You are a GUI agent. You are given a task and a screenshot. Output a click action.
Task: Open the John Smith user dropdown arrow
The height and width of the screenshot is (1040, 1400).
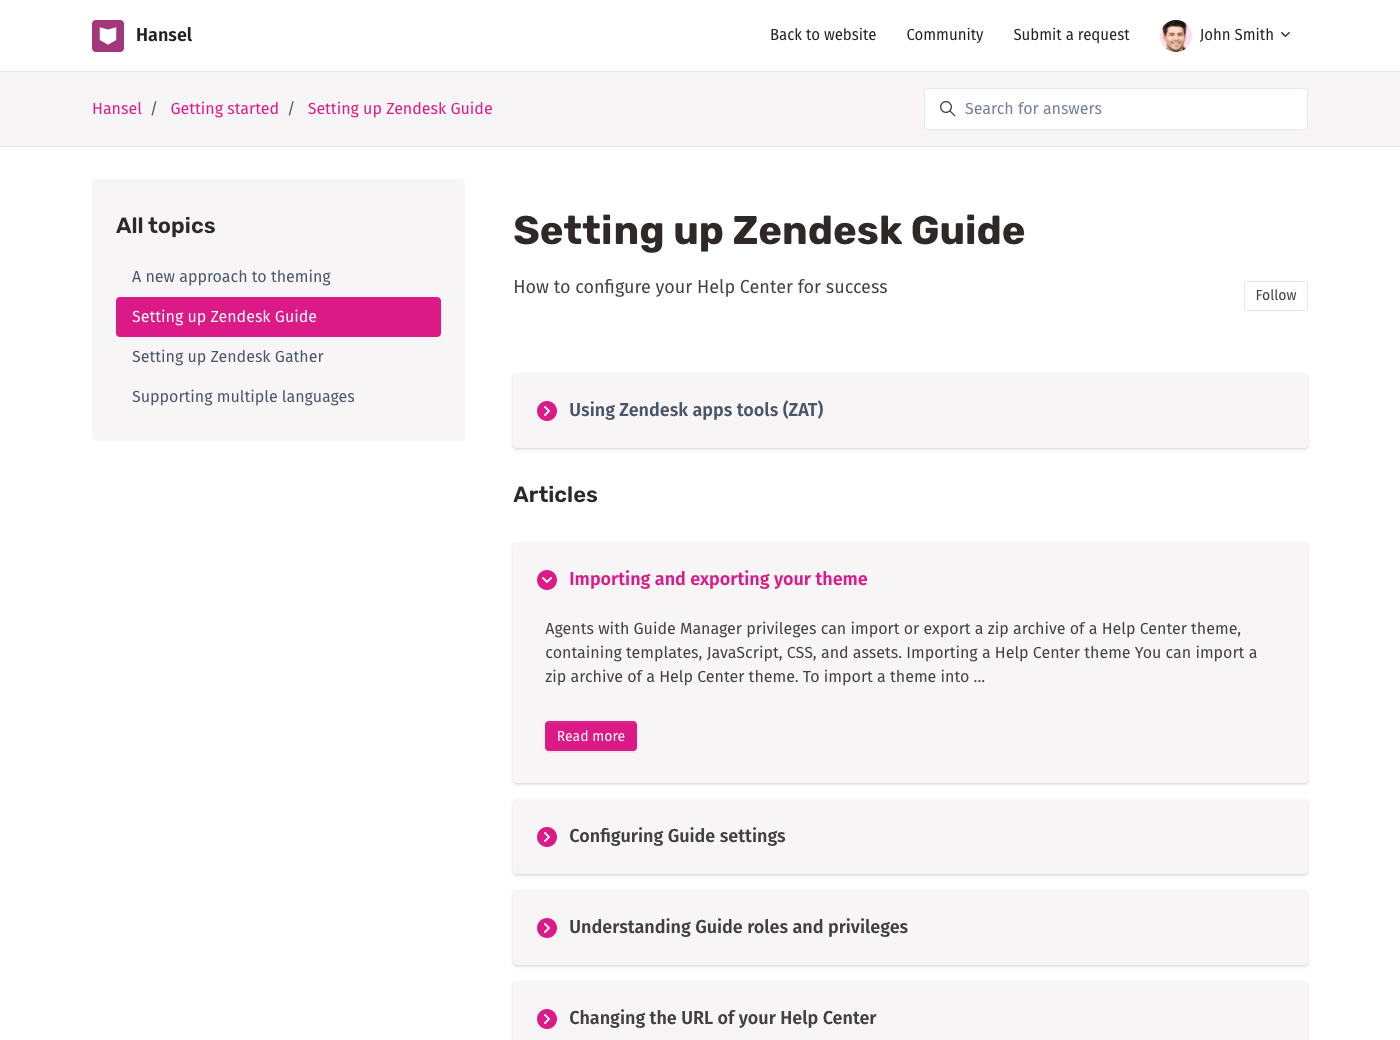(x=1286, y=35)
